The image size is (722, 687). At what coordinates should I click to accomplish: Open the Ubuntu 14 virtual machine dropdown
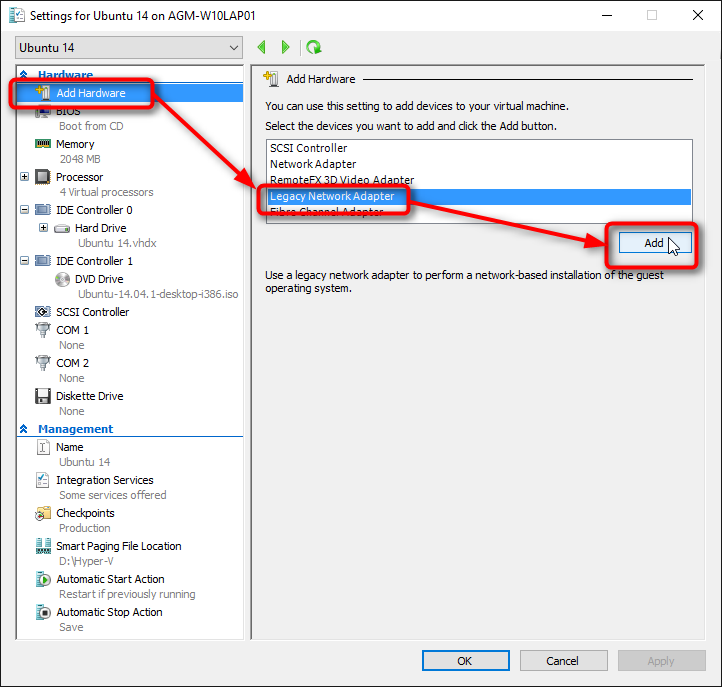(x=129, y=48)
